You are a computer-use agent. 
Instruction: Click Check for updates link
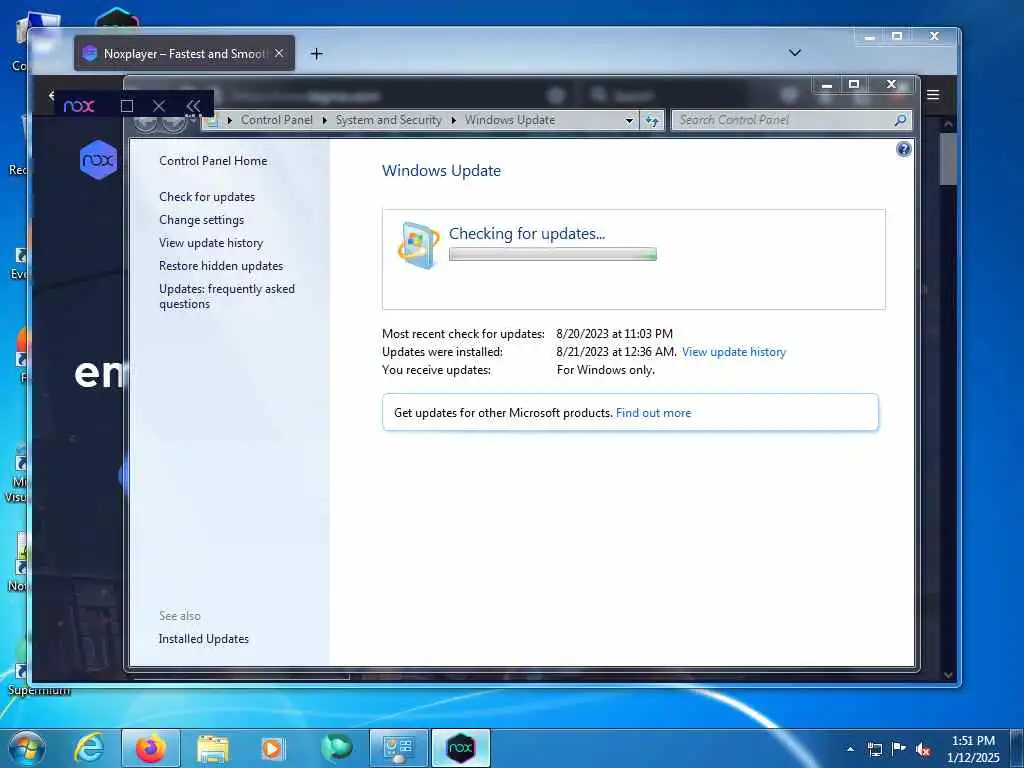tap(207, 197)
